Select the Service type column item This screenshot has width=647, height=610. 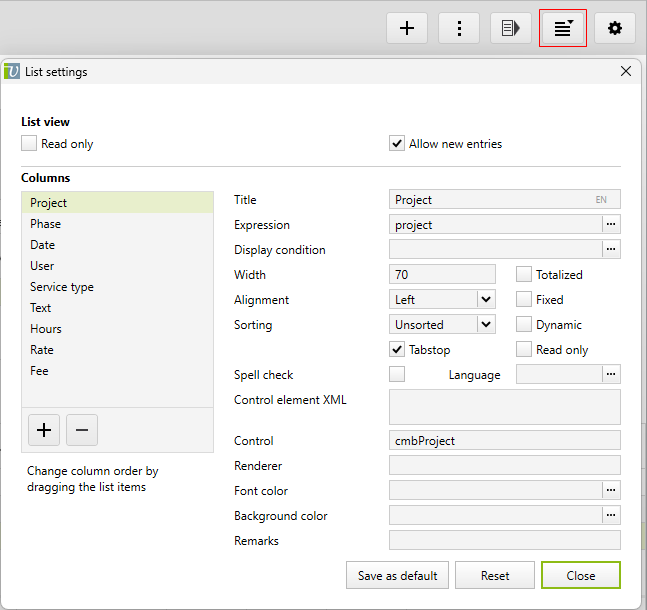(62, 287)
